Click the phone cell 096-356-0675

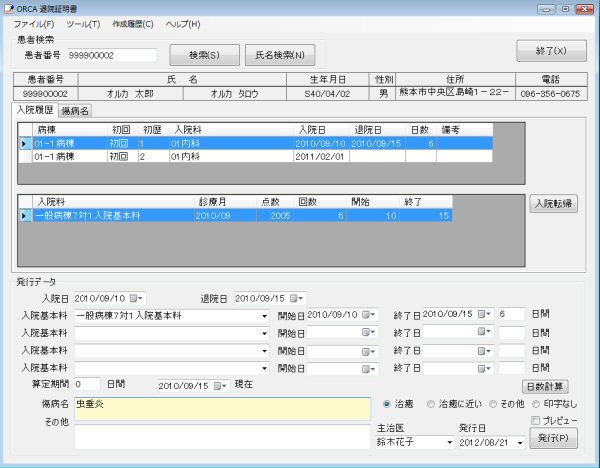tap(551, 94)
